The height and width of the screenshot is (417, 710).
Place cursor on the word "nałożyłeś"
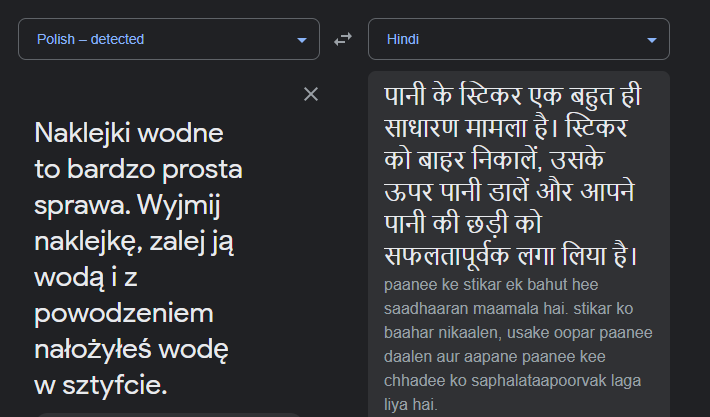click(x=93, y=350)
